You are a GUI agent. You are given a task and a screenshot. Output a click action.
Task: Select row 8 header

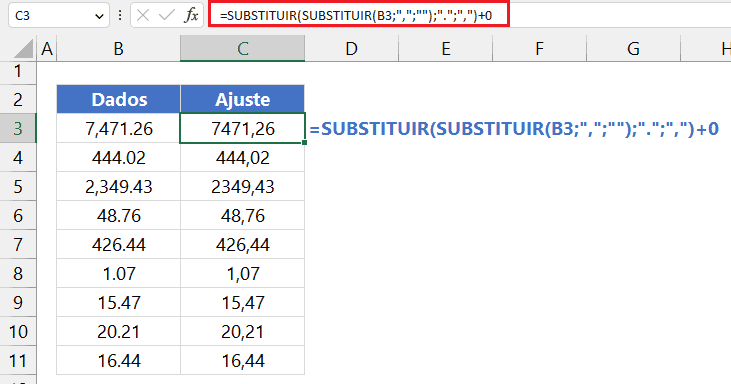18,274
